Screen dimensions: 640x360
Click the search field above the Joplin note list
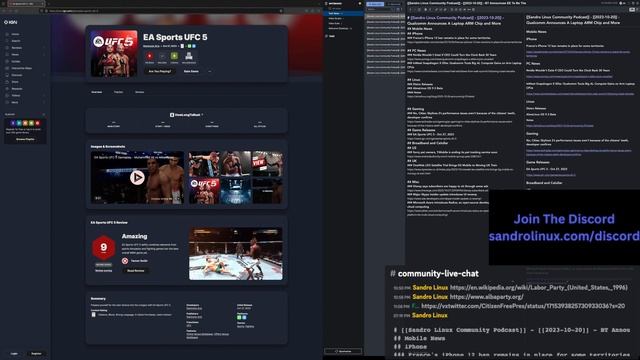point(380,9)
